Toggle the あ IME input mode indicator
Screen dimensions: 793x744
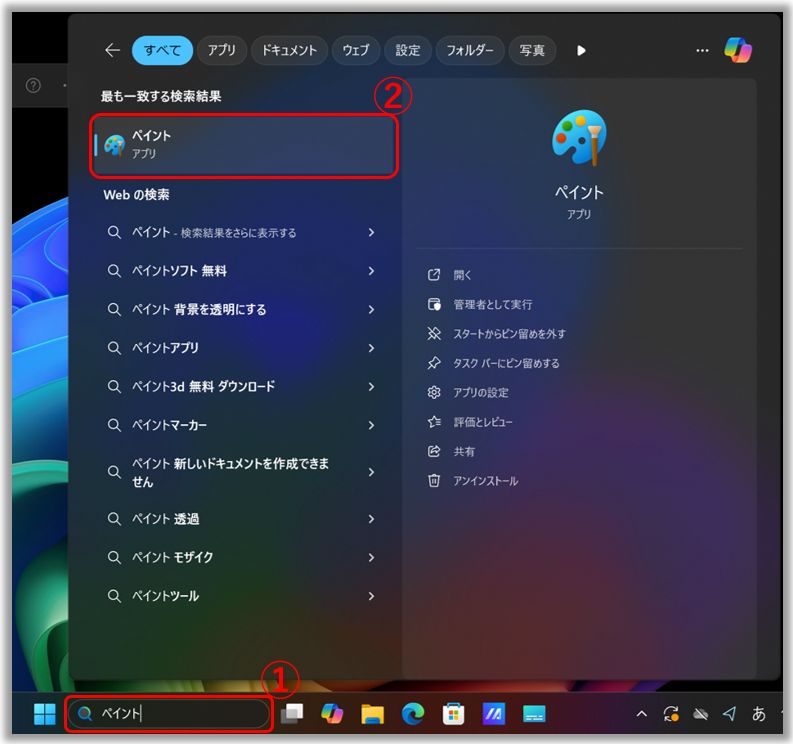click(x=759, y=714)
